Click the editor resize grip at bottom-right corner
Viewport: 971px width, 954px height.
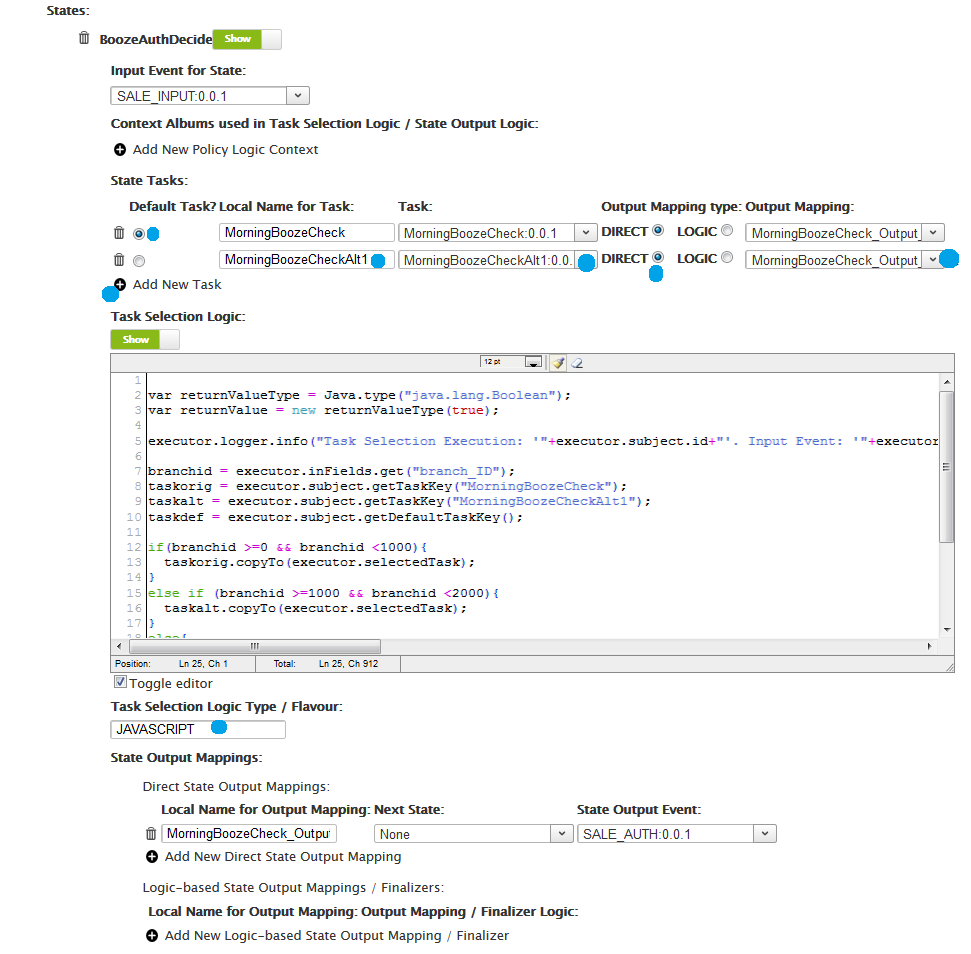950,667
